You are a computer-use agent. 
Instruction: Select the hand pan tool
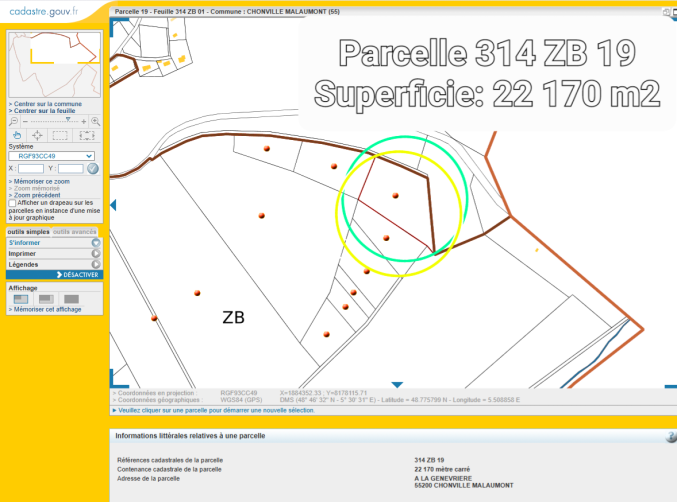[x=16, y=135]
